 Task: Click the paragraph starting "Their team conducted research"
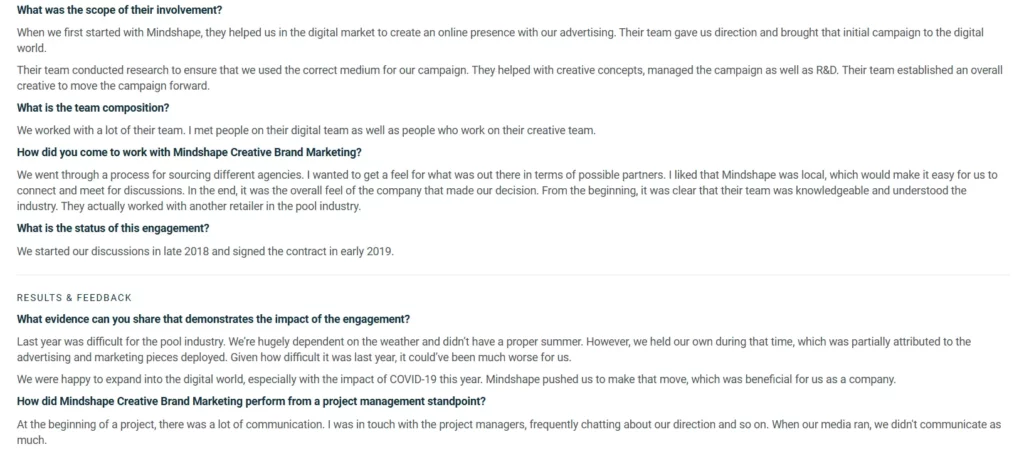509,78
